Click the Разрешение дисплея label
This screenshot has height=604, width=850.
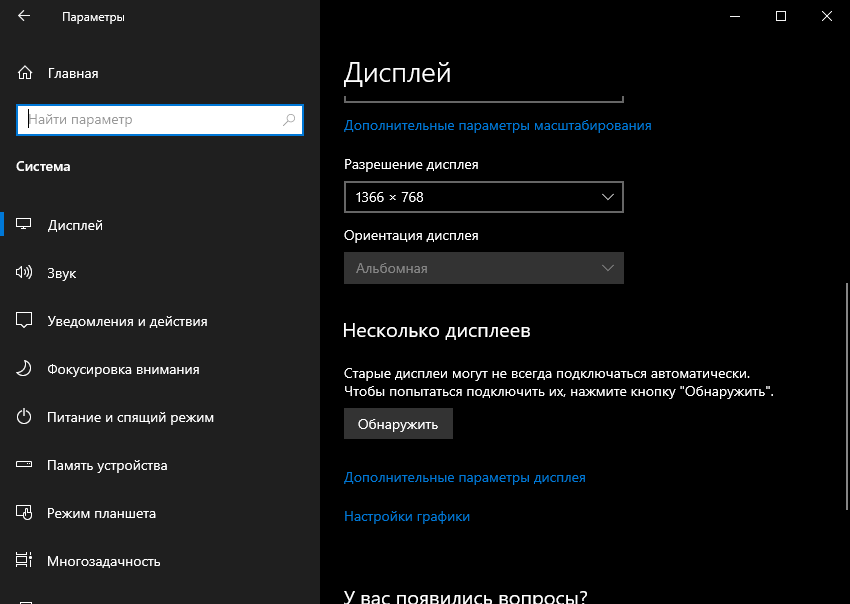pos(411,164)
